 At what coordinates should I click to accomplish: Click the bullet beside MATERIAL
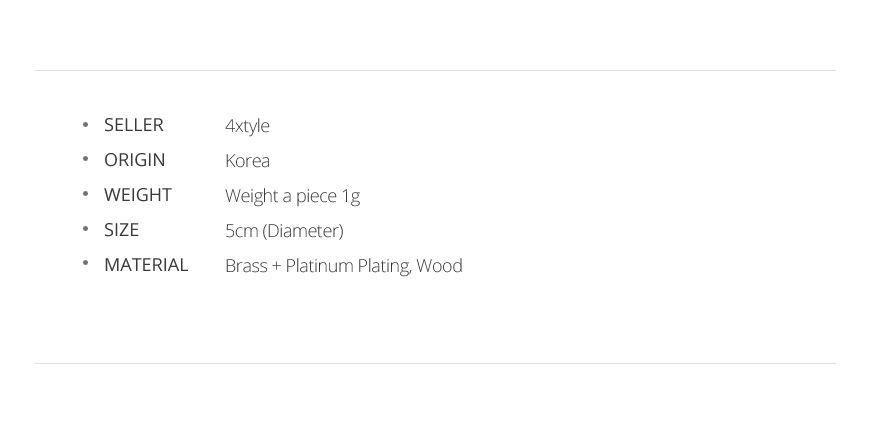coord(86,265)
